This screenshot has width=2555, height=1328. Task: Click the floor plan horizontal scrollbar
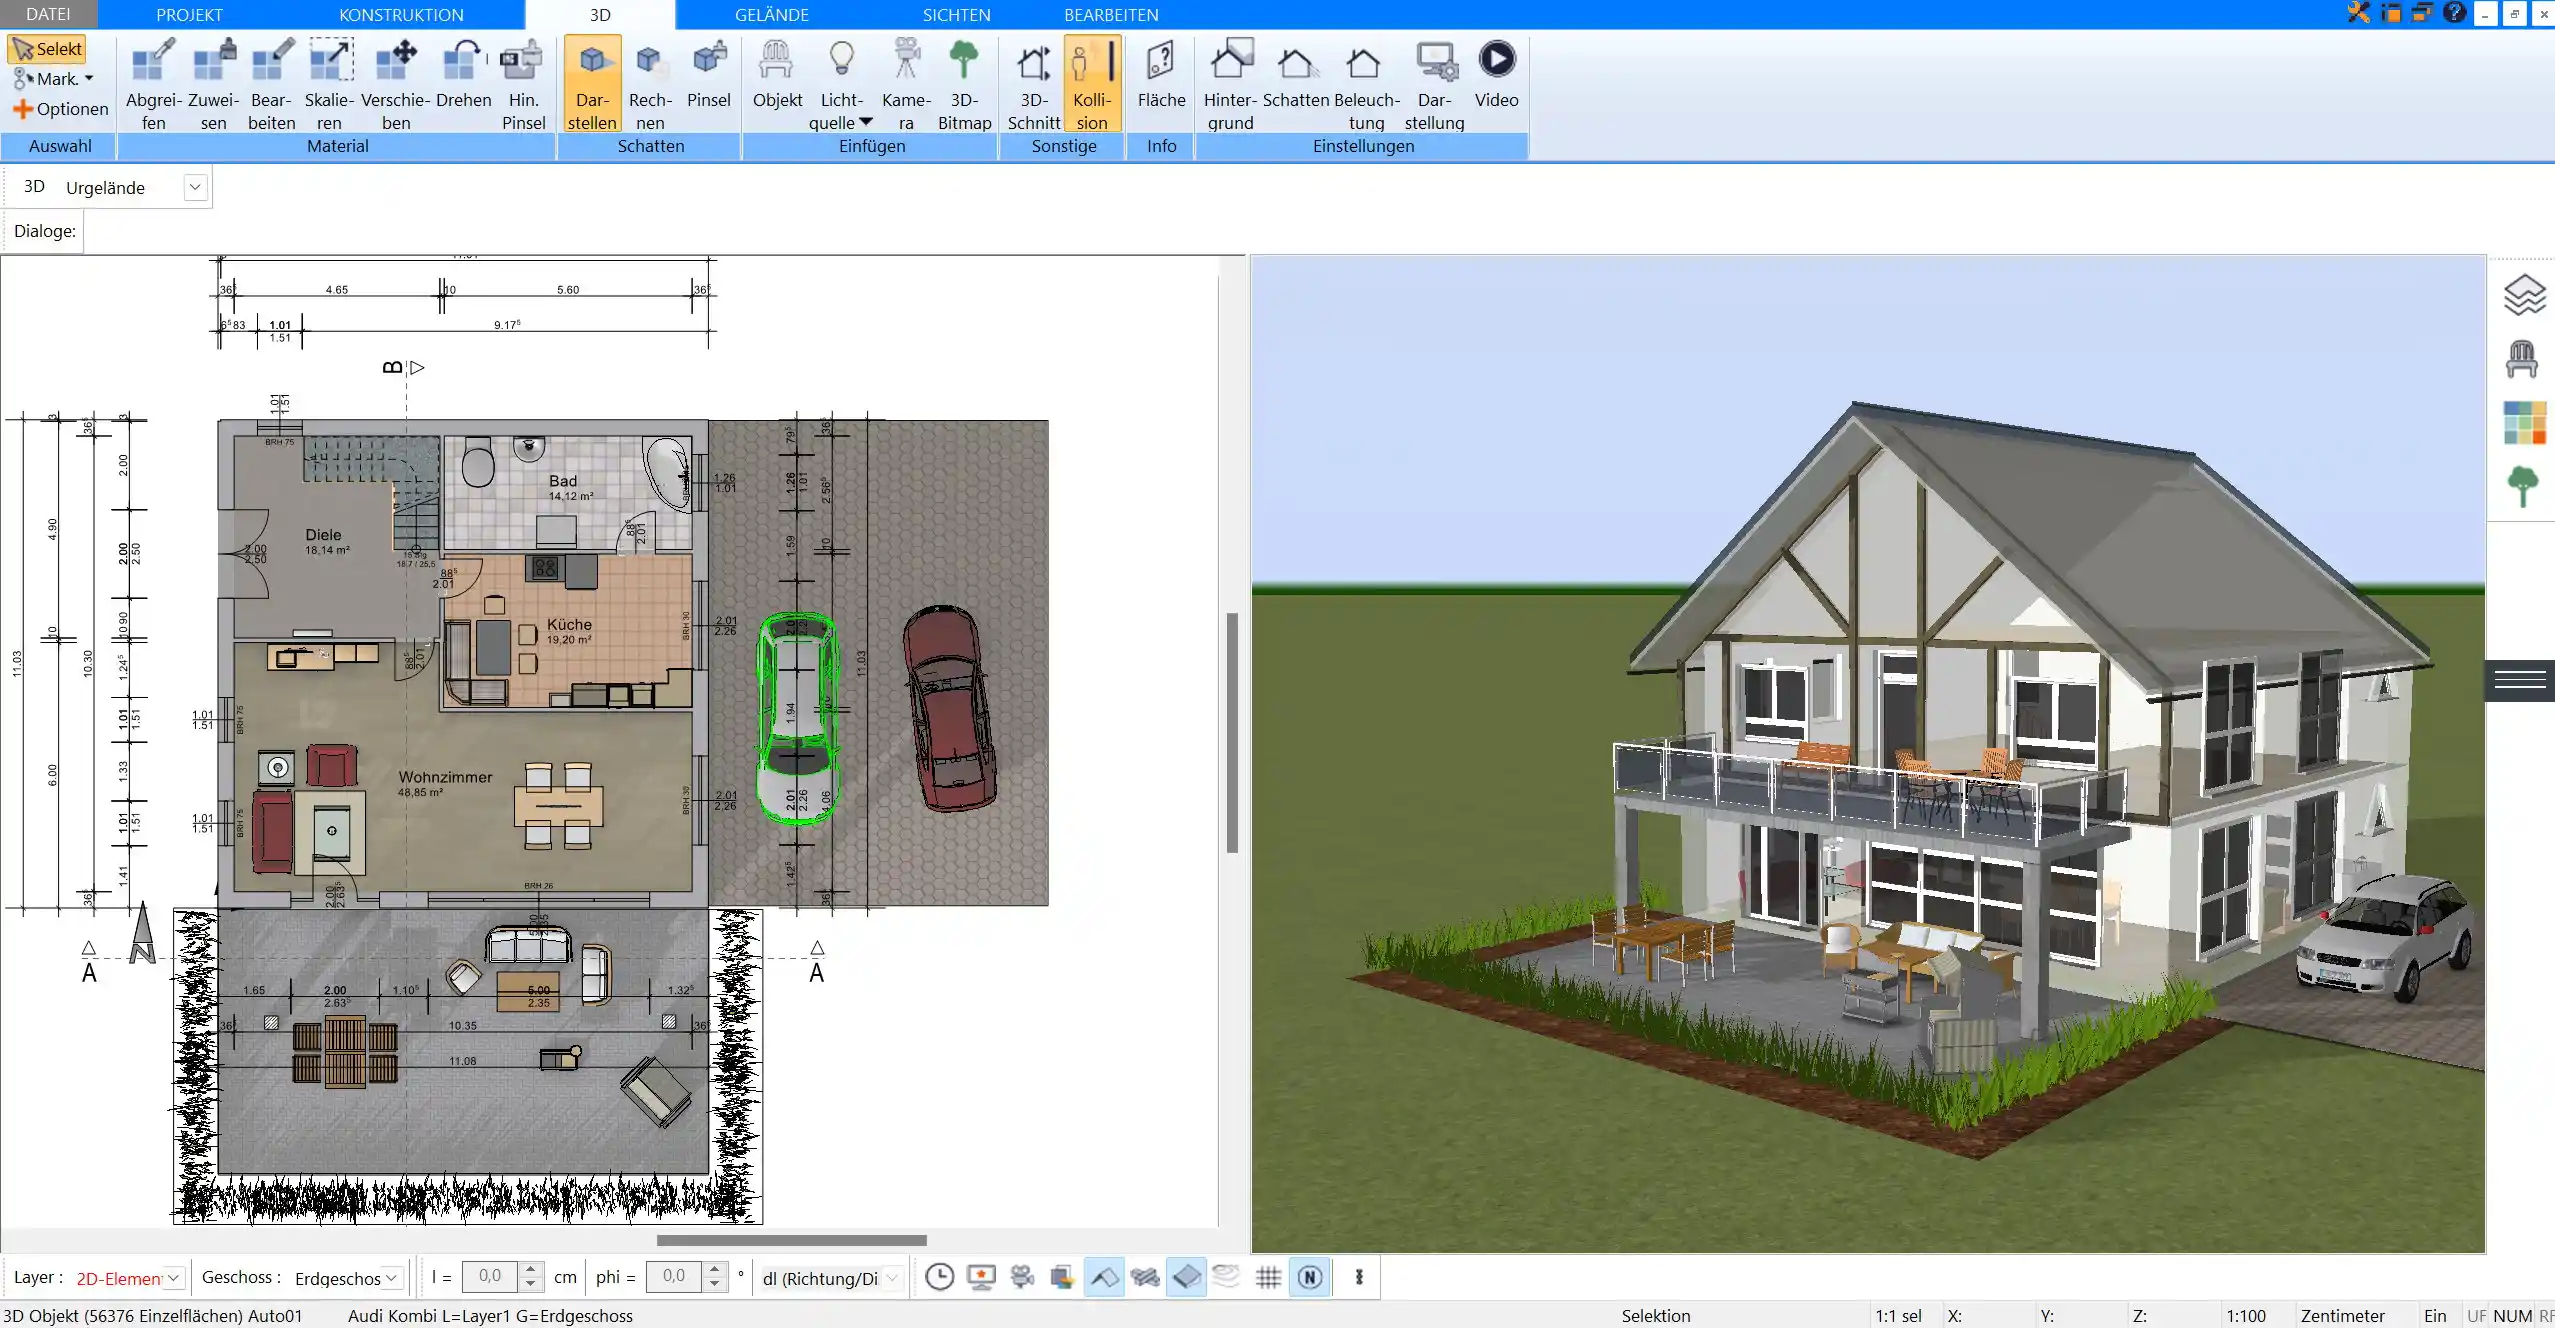point(791,1240)
